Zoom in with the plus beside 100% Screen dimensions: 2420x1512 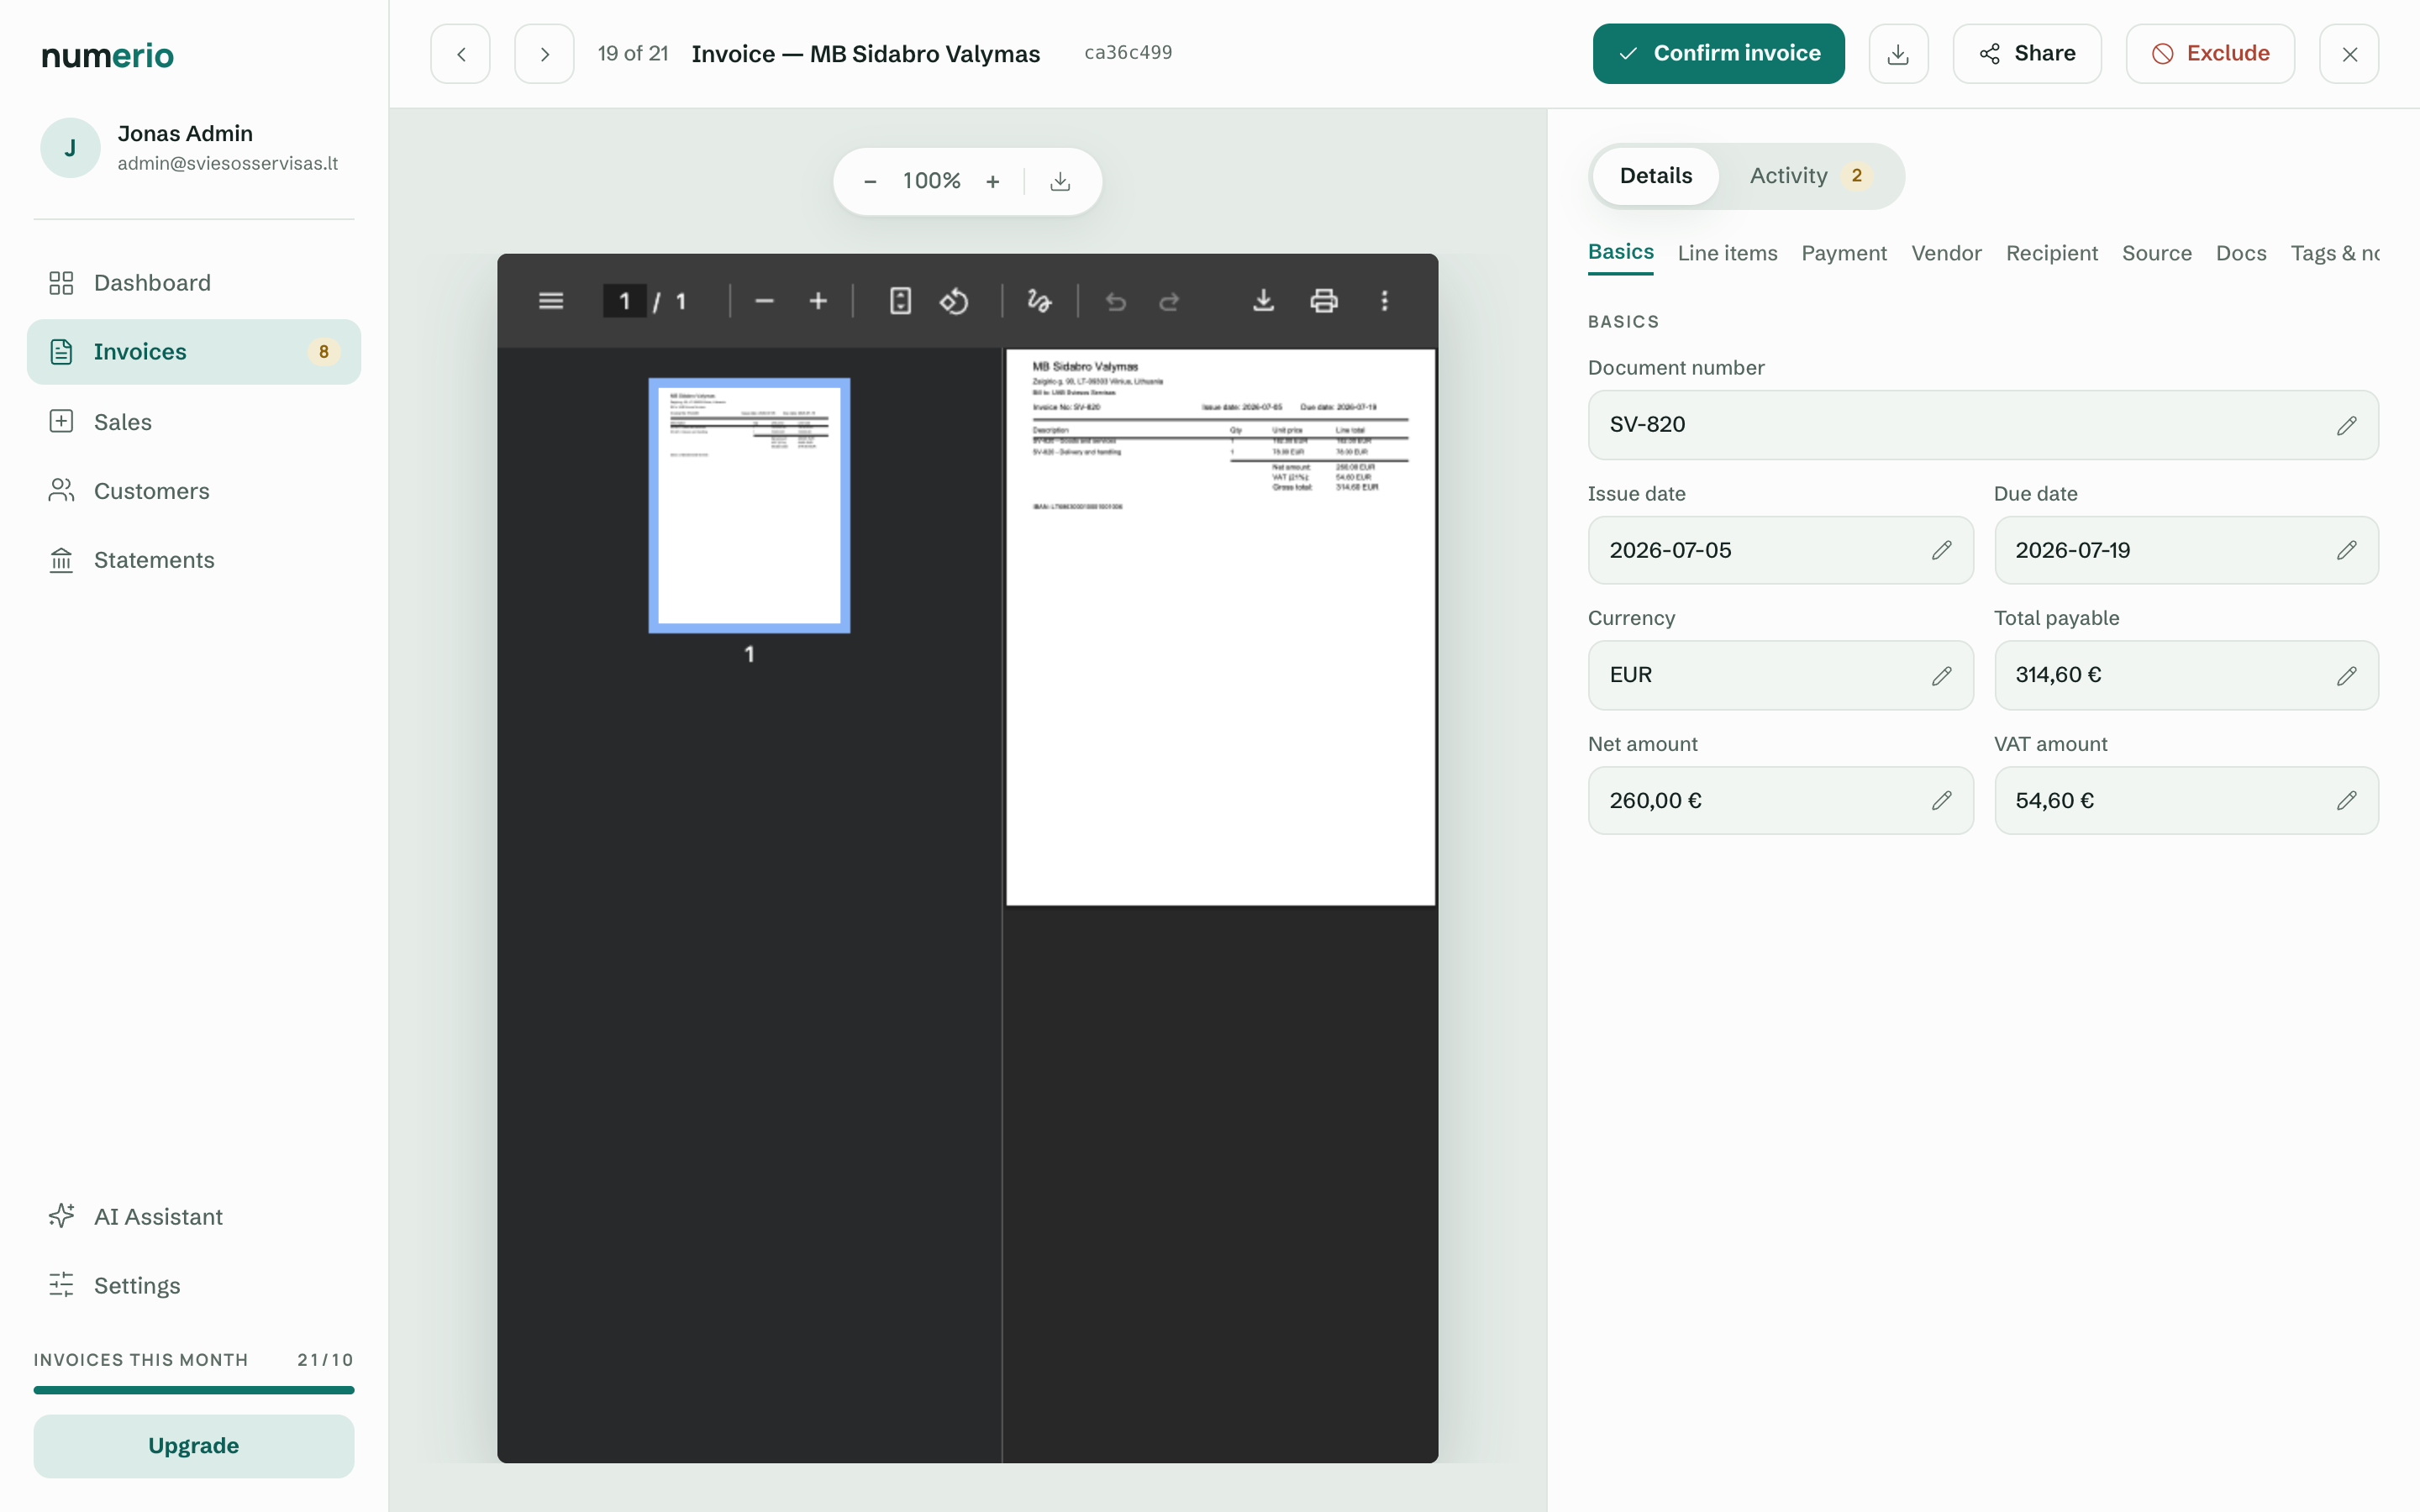[x=993, y=181]
